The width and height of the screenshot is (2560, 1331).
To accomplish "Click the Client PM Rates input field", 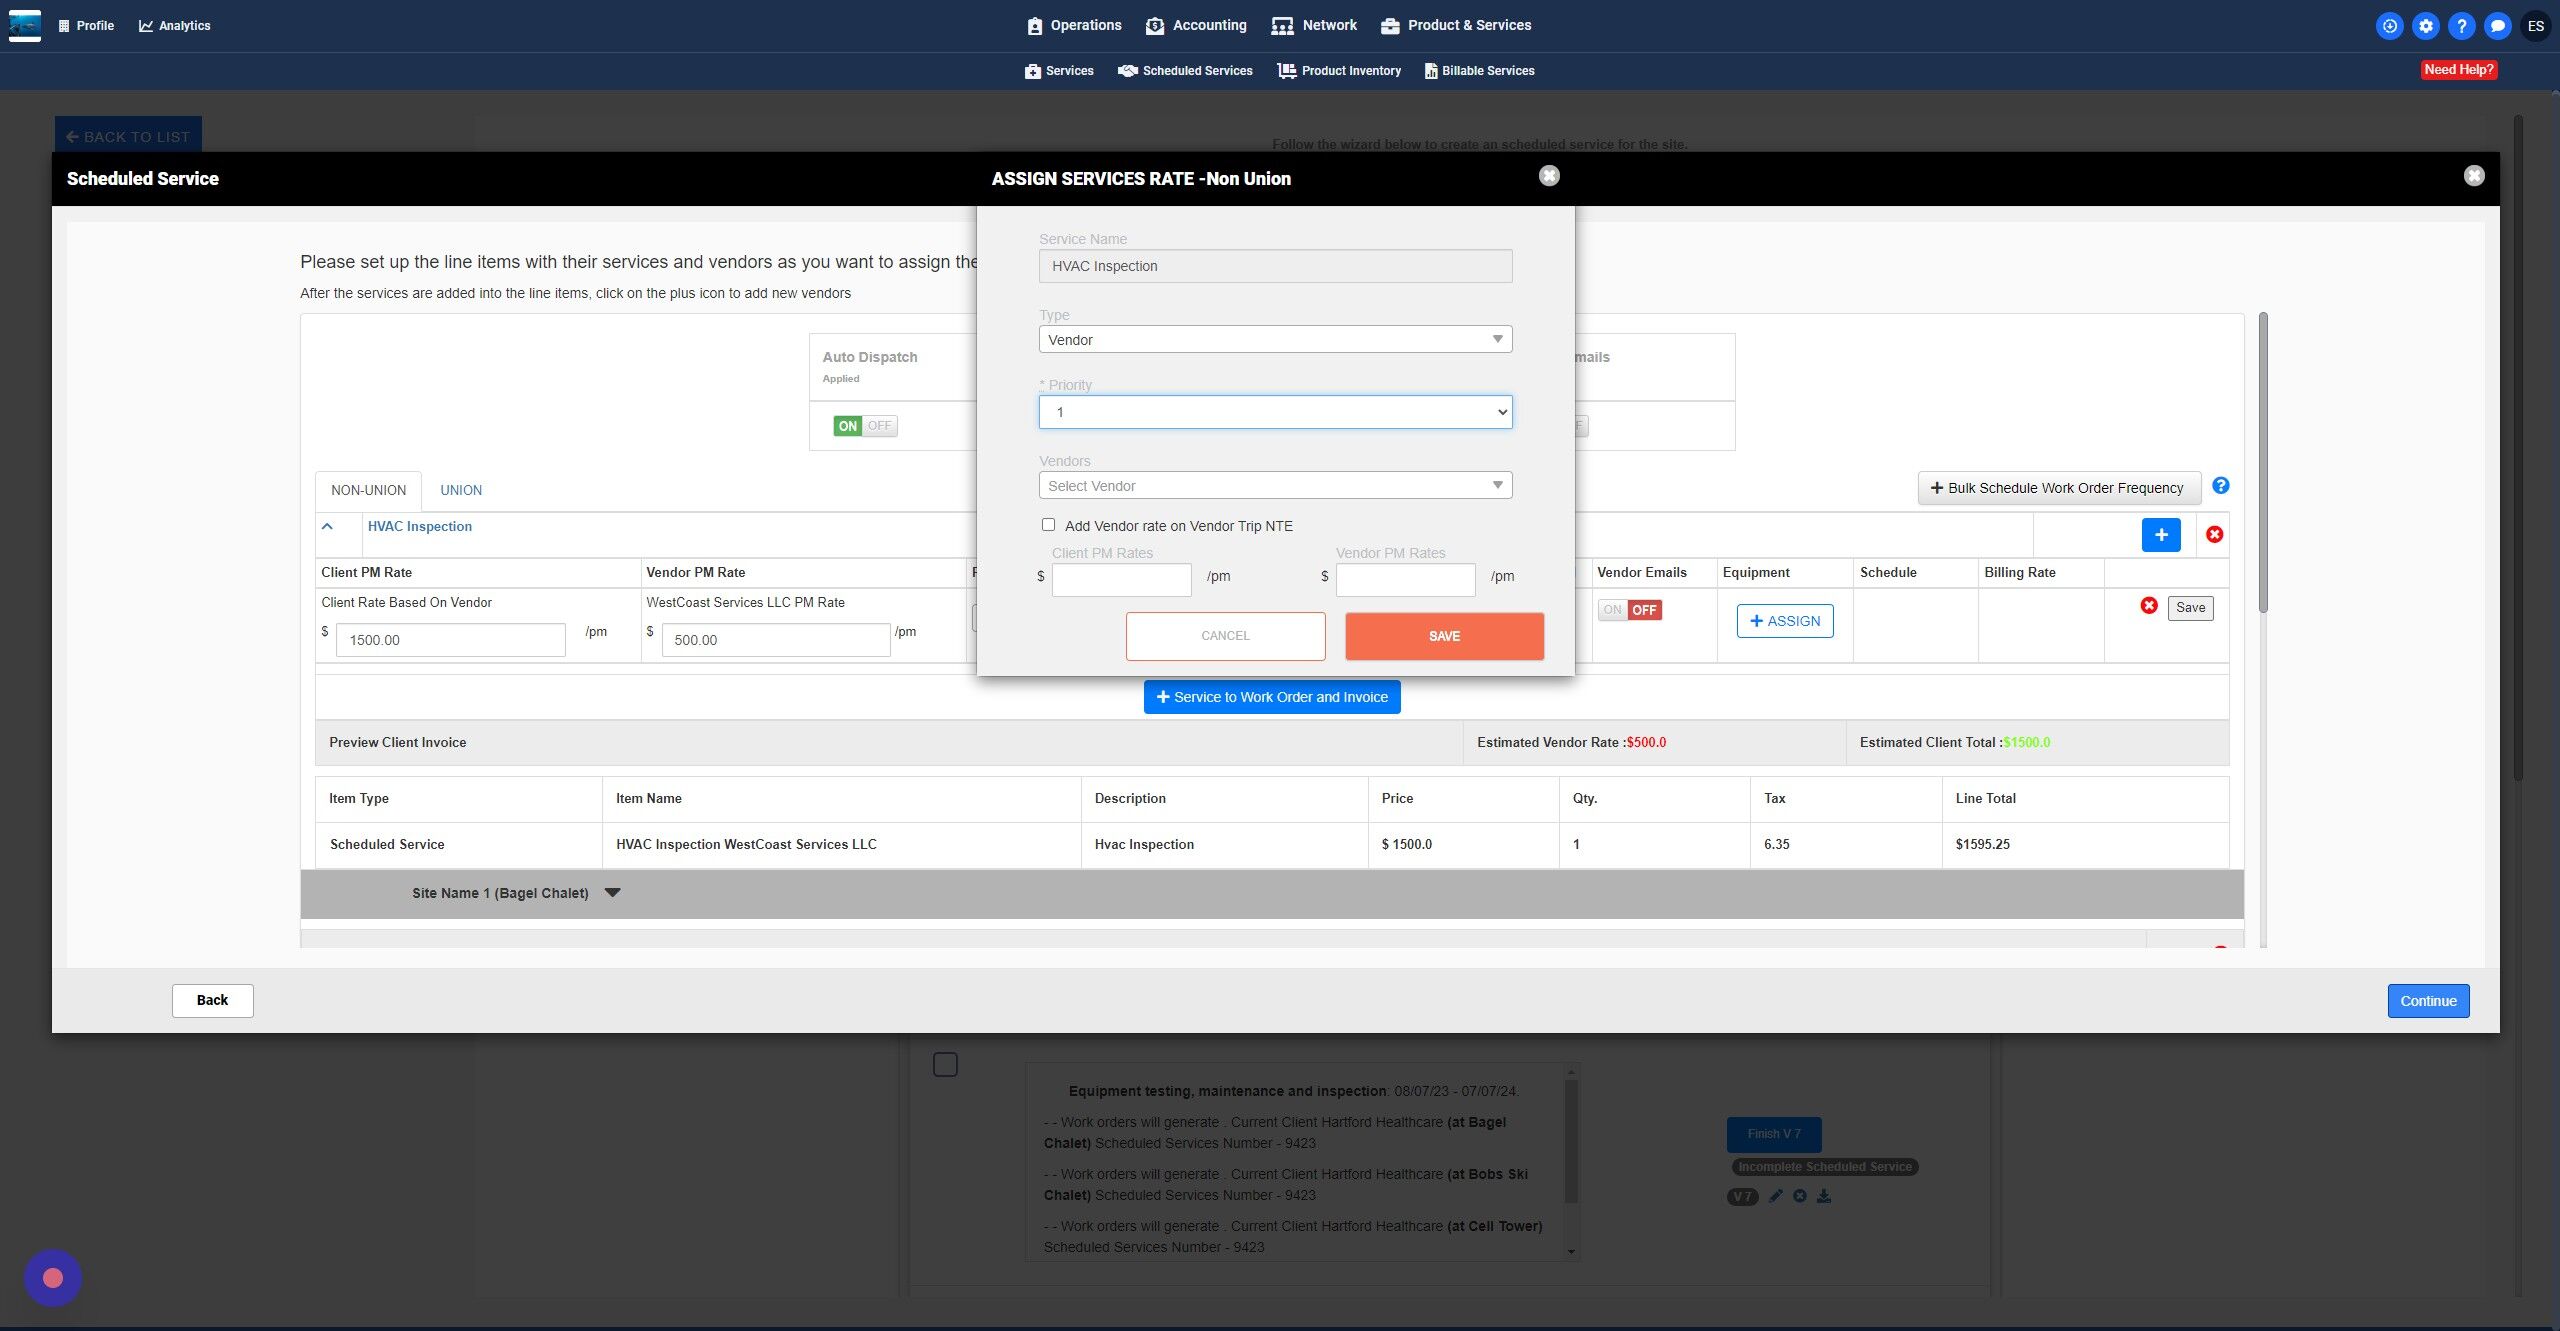I will (1121, 579).
